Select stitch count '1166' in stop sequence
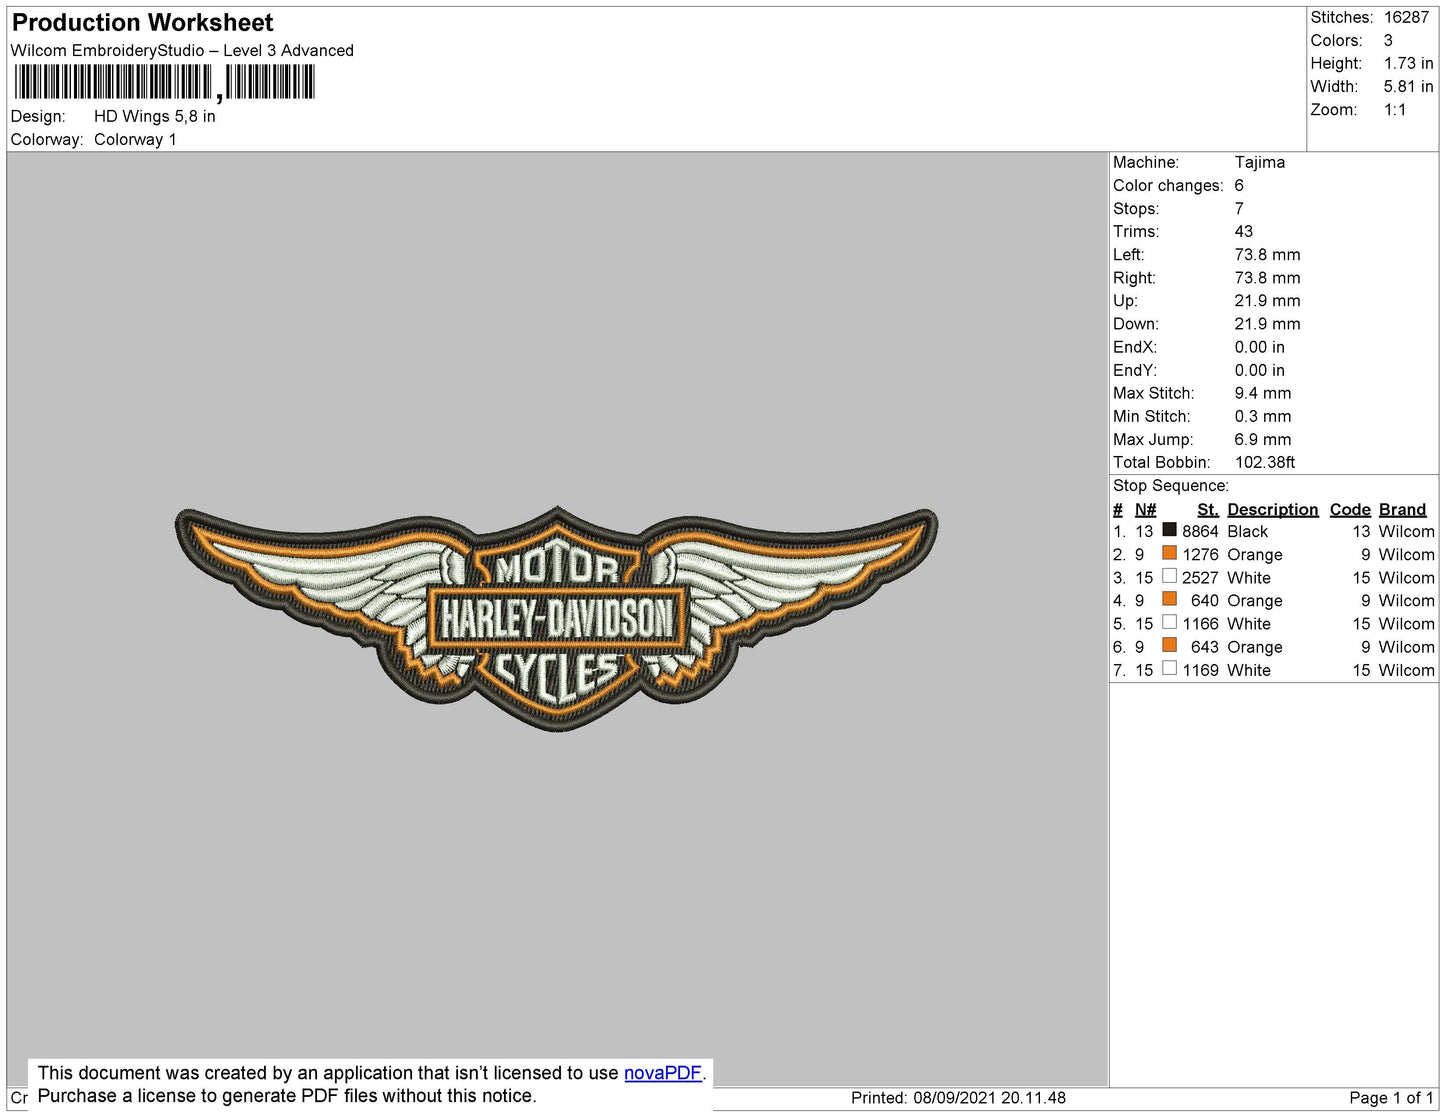The height and width of the screenshot is (1117, 1445). click(x=1200, y=624)
